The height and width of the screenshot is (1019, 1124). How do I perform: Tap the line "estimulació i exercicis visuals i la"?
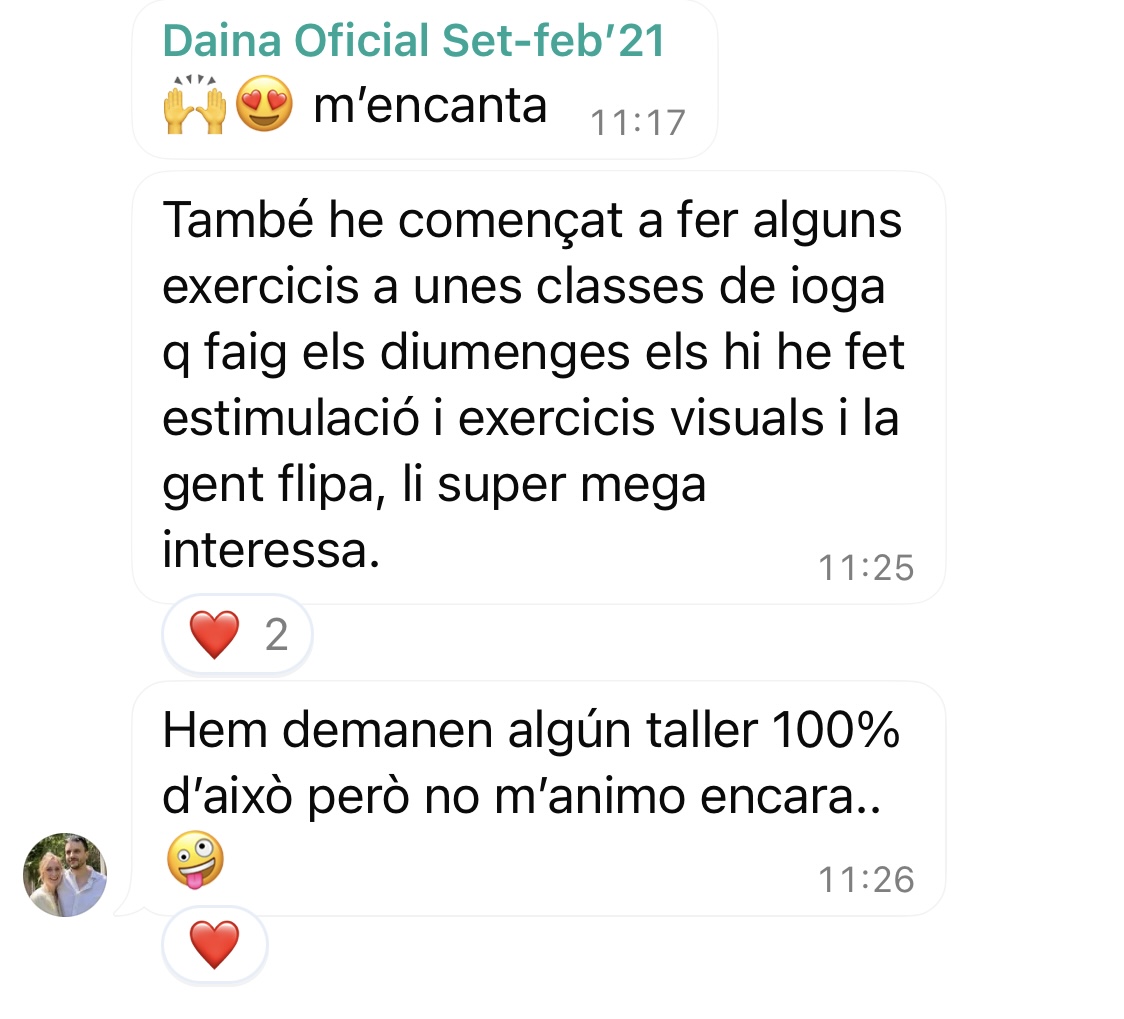coord(530,418)
